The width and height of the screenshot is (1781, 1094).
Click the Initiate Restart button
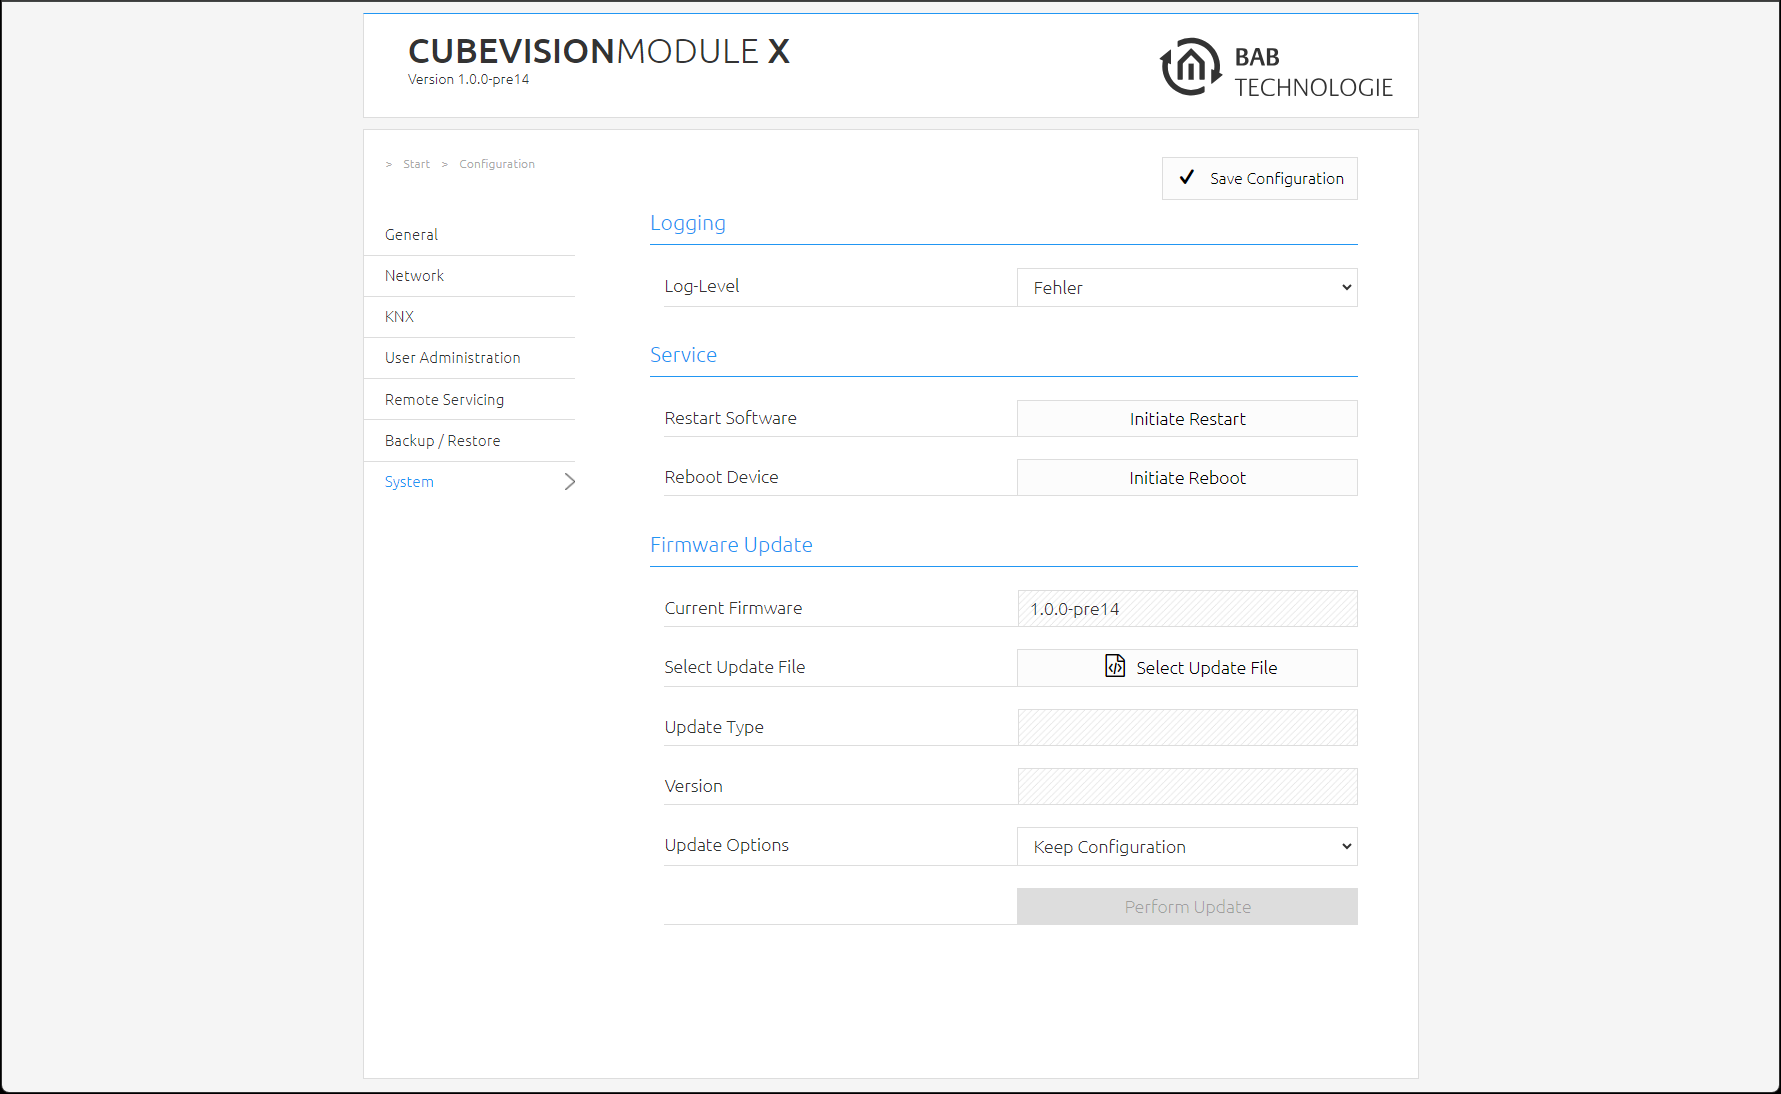[1187, 418]
